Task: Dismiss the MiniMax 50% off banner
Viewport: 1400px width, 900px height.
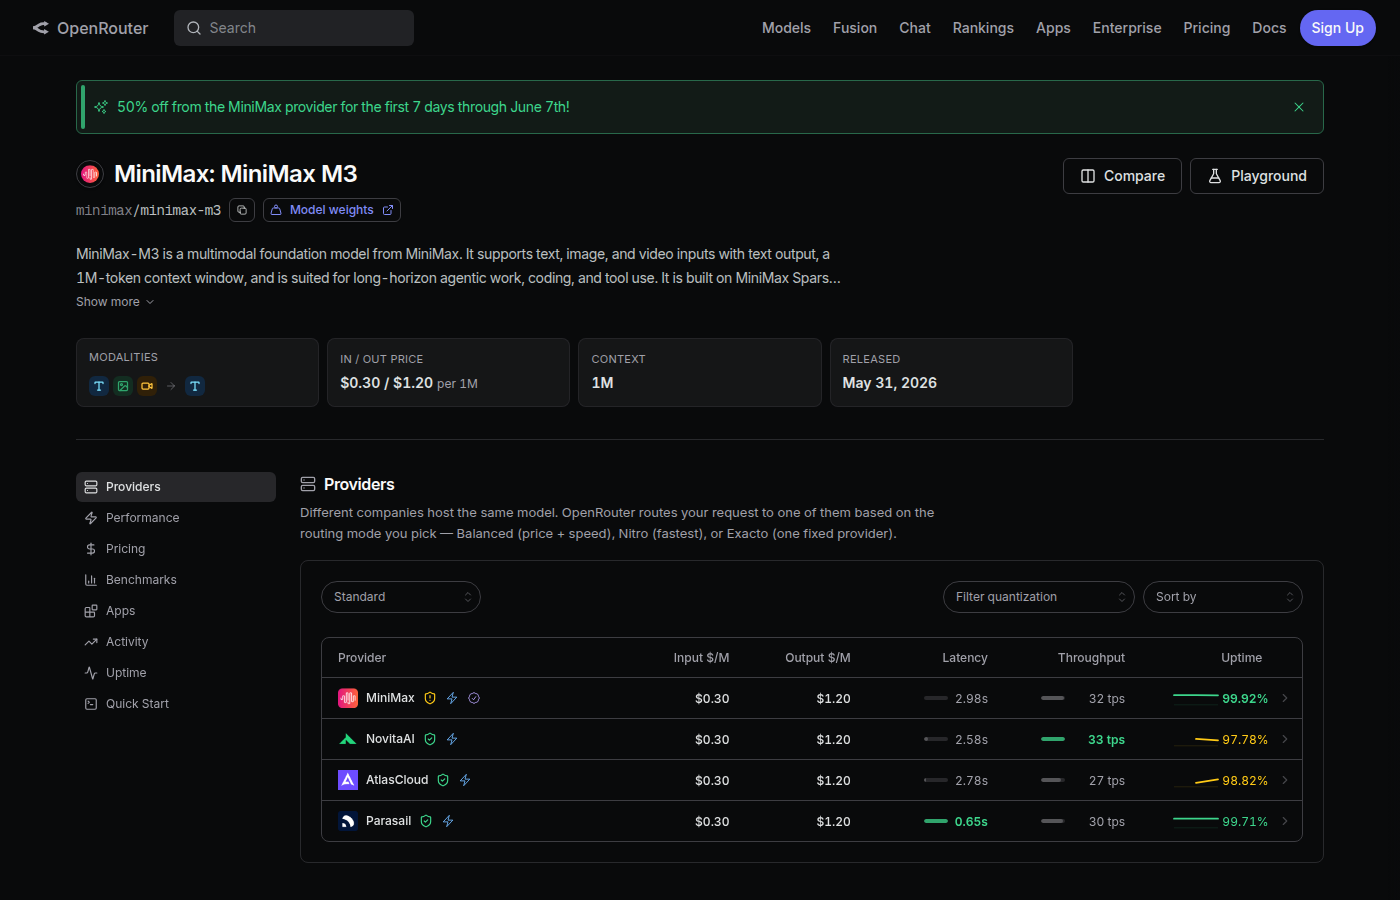Action: [1299, 107]
